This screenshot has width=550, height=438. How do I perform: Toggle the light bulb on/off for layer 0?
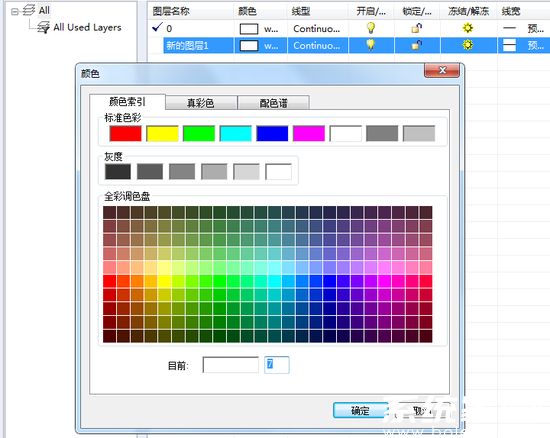pos(371,28)
